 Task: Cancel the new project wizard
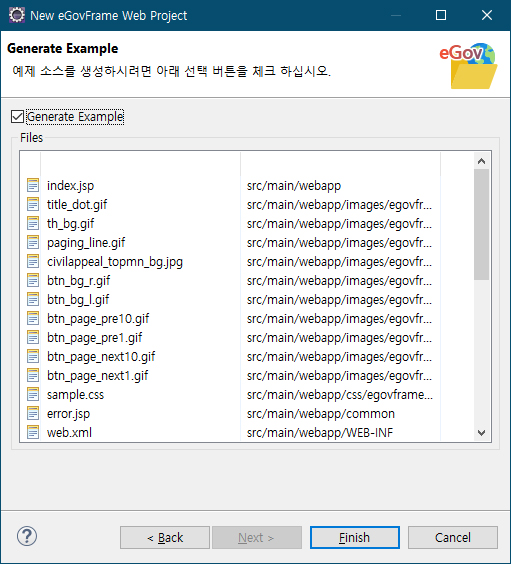coord(453,537)
